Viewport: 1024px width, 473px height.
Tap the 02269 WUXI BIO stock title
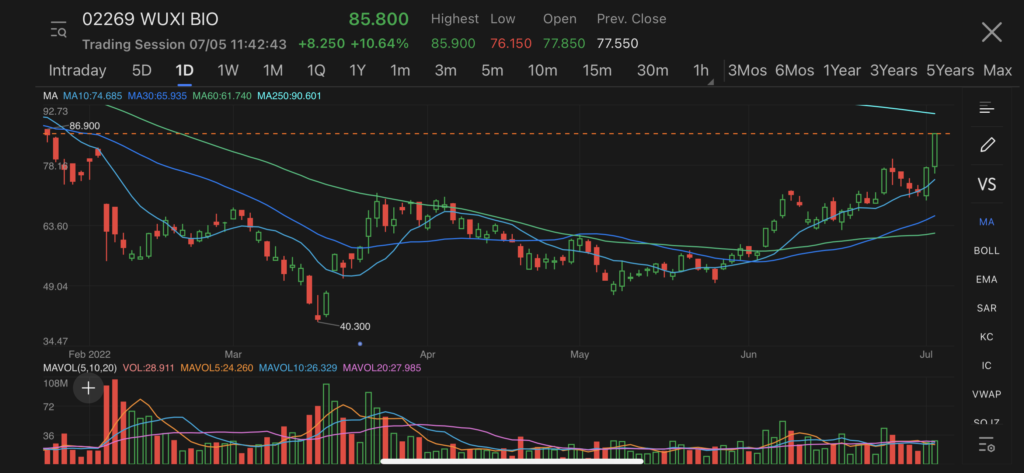tap(150, 19)
